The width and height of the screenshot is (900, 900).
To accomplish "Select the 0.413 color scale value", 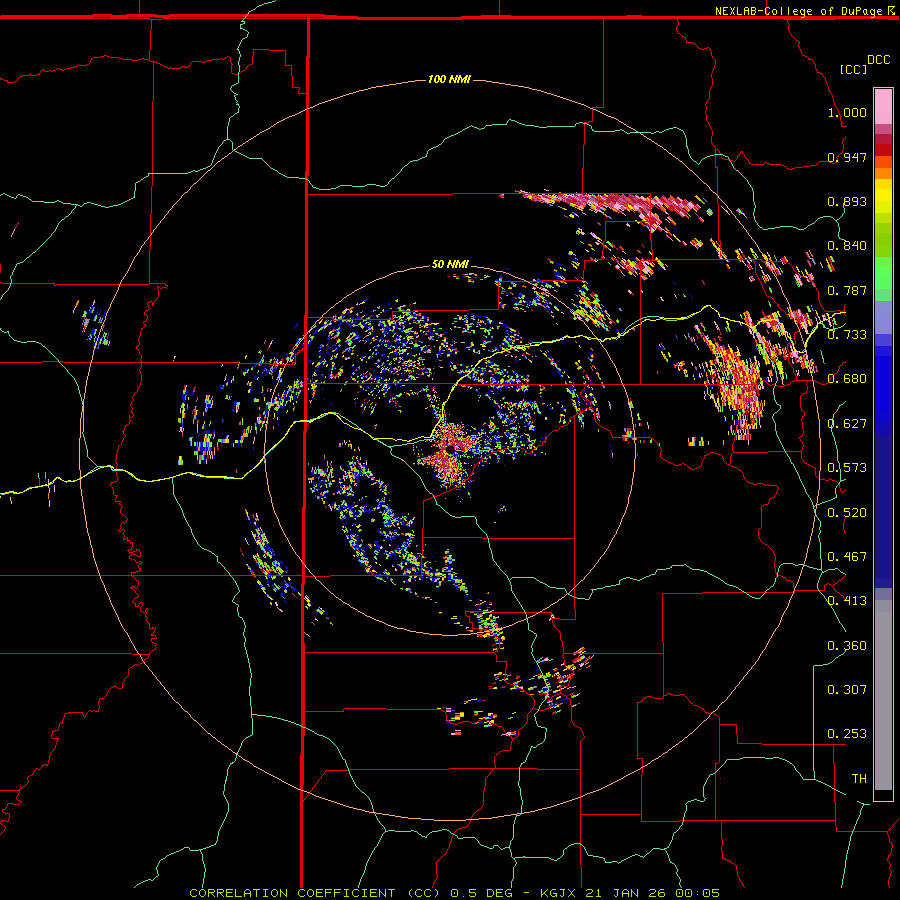I will point(847,601).
